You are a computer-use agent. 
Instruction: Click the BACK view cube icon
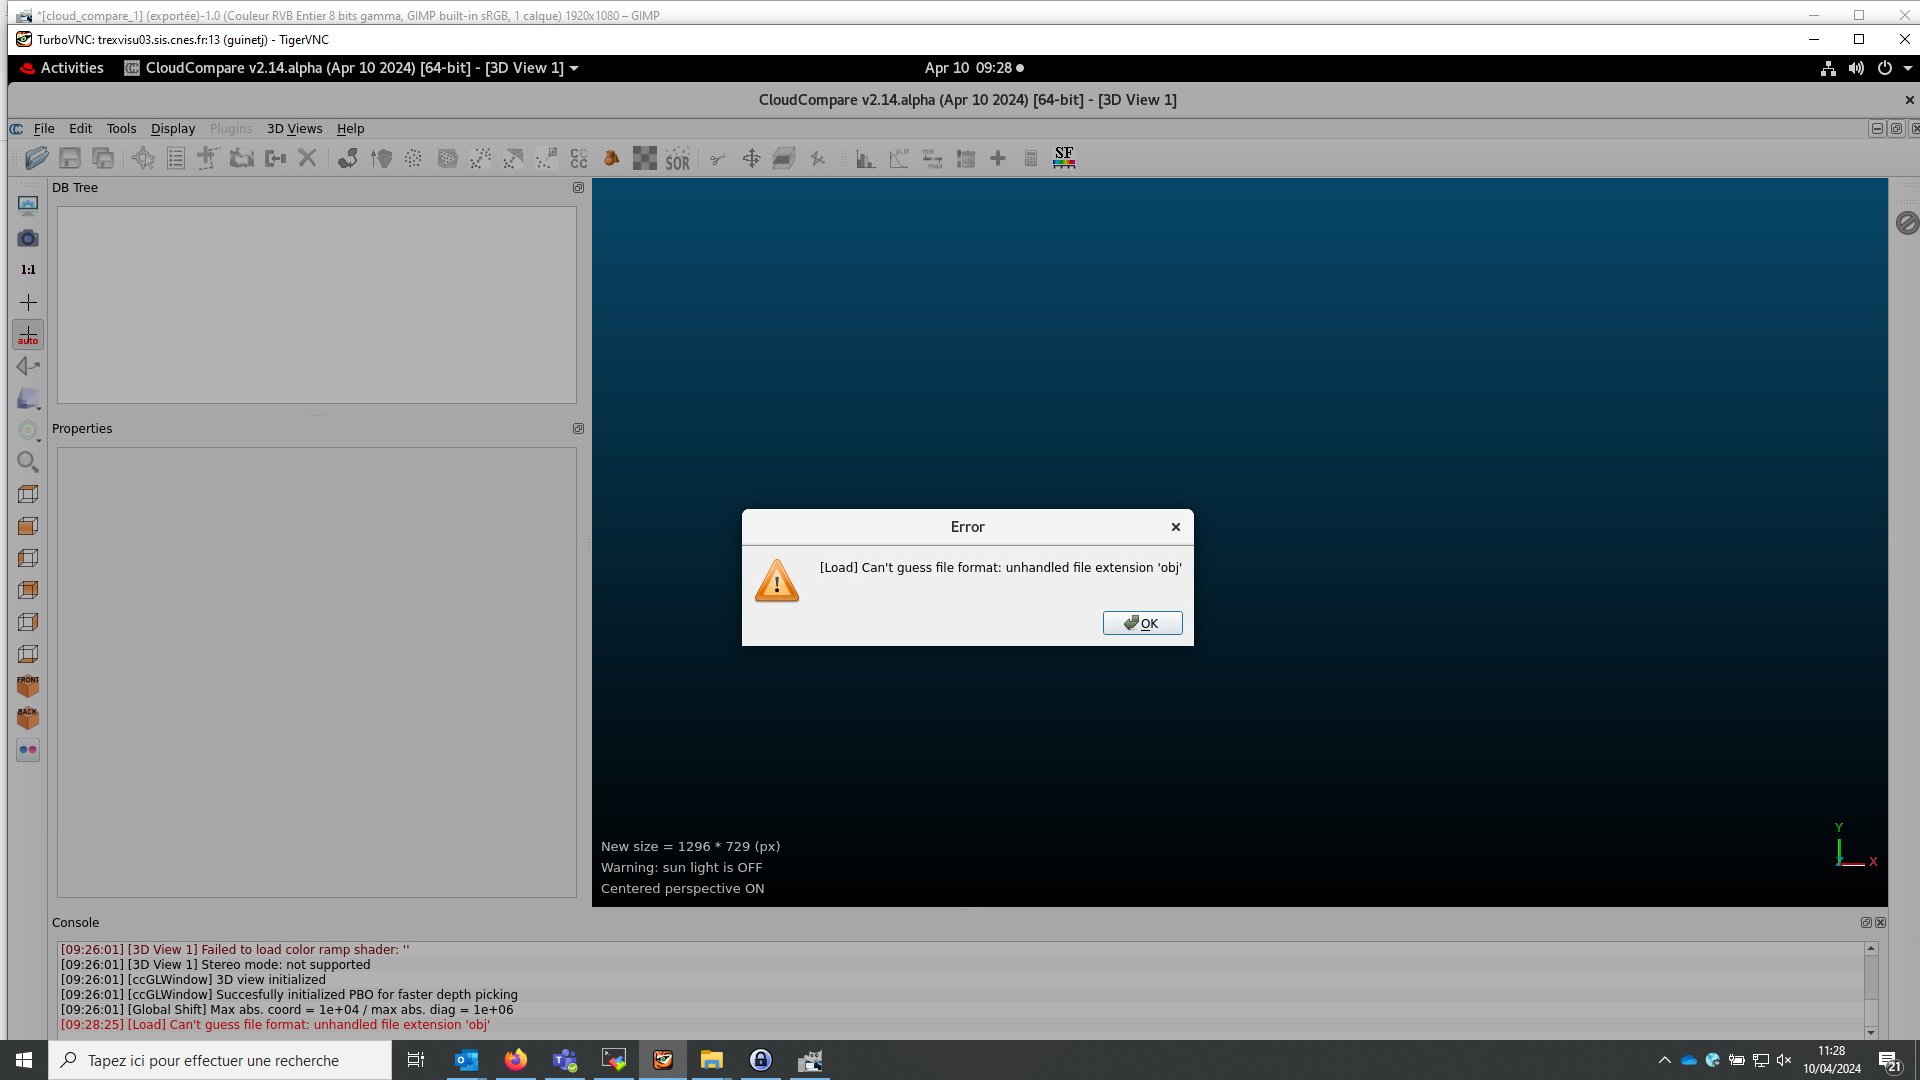pyautogui.click(x=28, y=718)
